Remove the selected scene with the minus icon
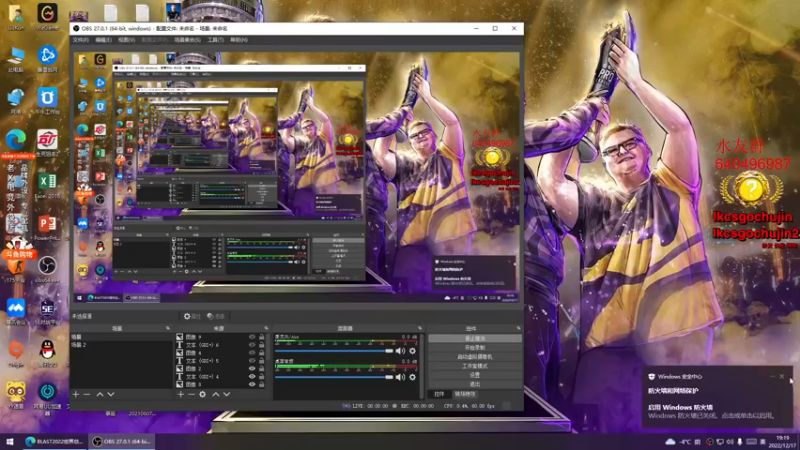 [x=87, y=394]
